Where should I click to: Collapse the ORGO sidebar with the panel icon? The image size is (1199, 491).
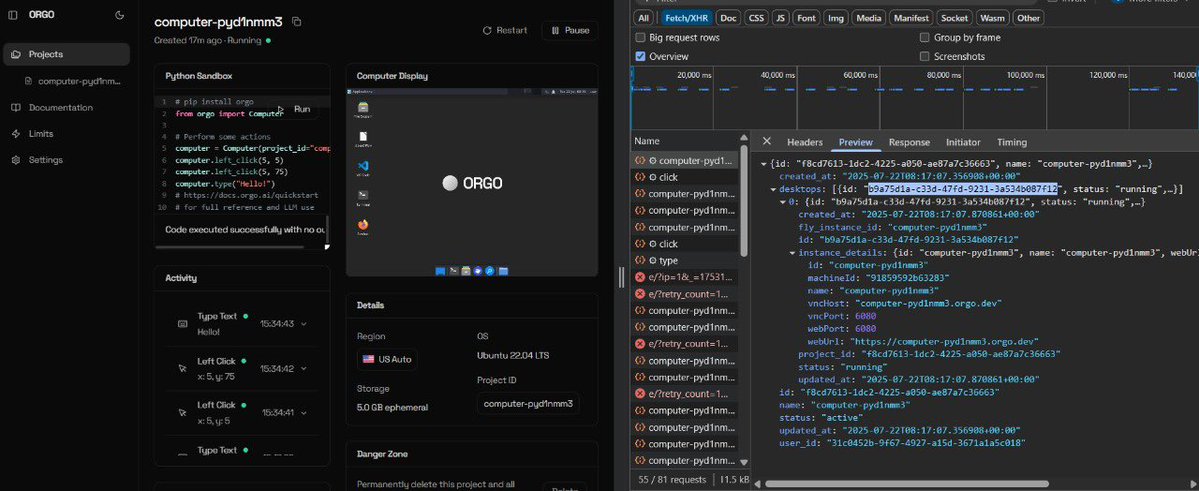[13, 15]
